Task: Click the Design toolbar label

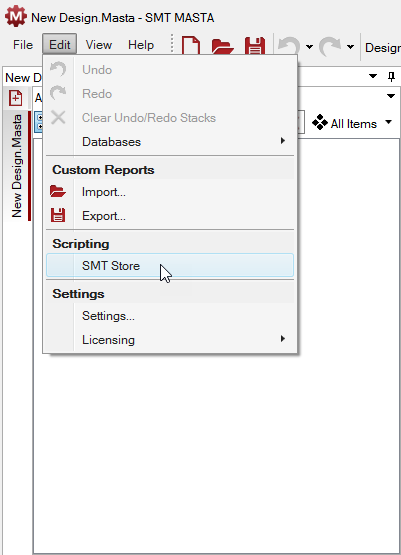Action: tap(383, 47)
